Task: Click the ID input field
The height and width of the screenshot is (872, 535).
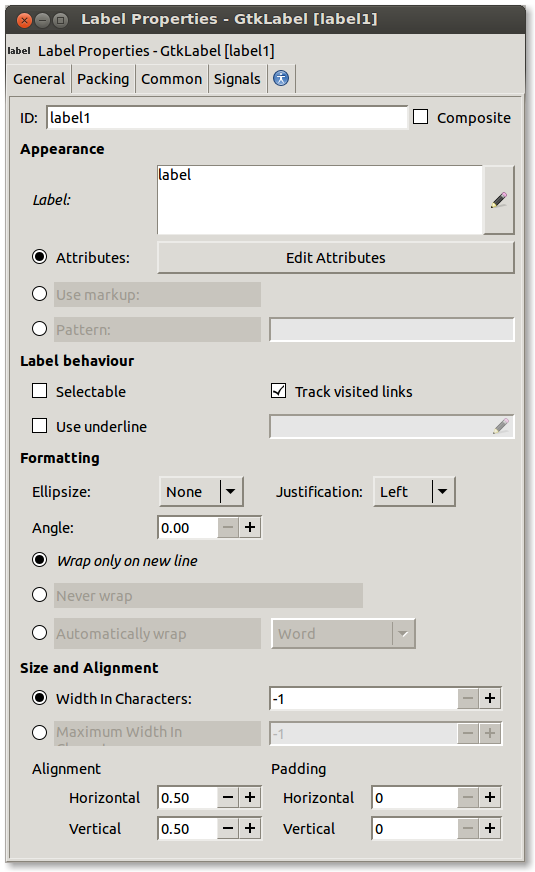Action: click(x=227, y=117)
